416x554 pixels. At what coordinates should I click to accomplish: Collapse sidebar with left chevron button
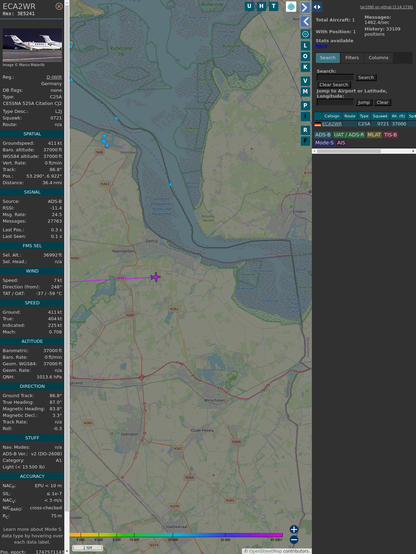[305, 22]
